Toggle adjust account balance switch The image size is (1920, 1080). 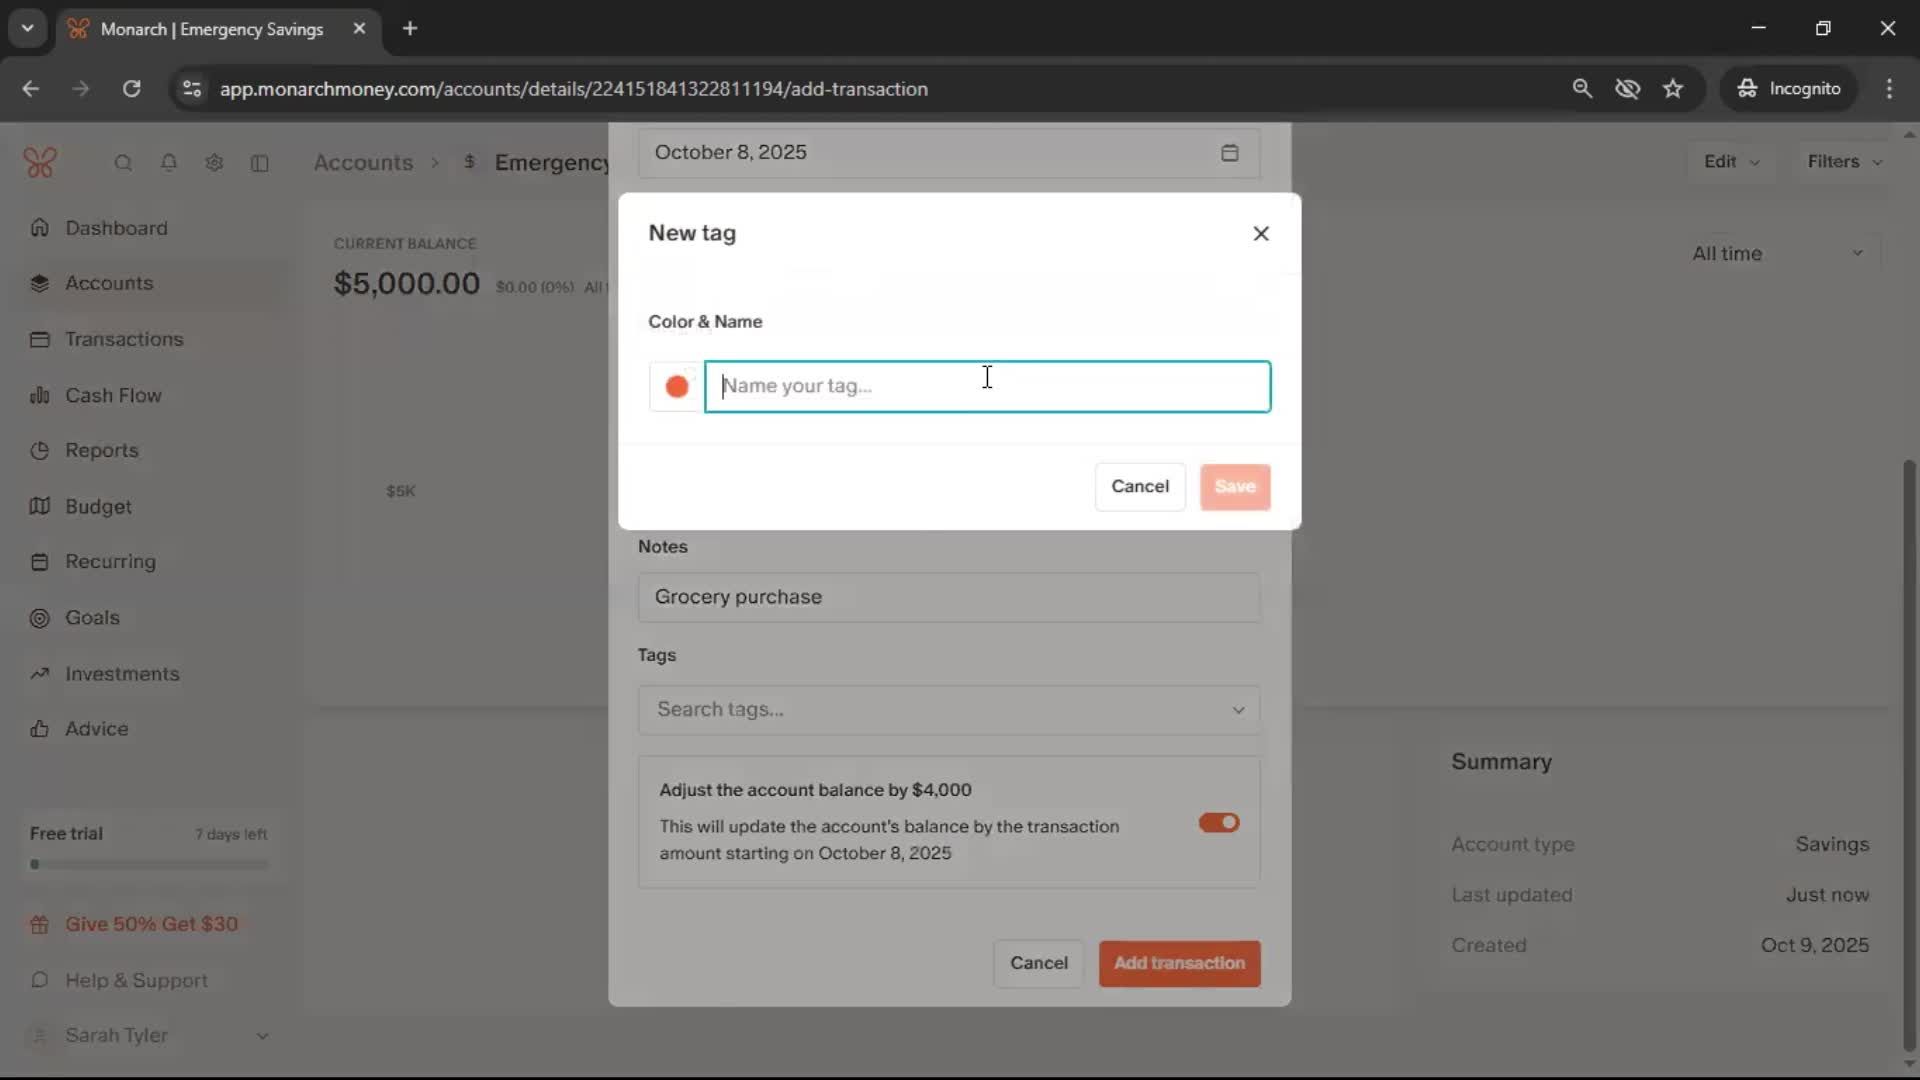[1218, 823]
